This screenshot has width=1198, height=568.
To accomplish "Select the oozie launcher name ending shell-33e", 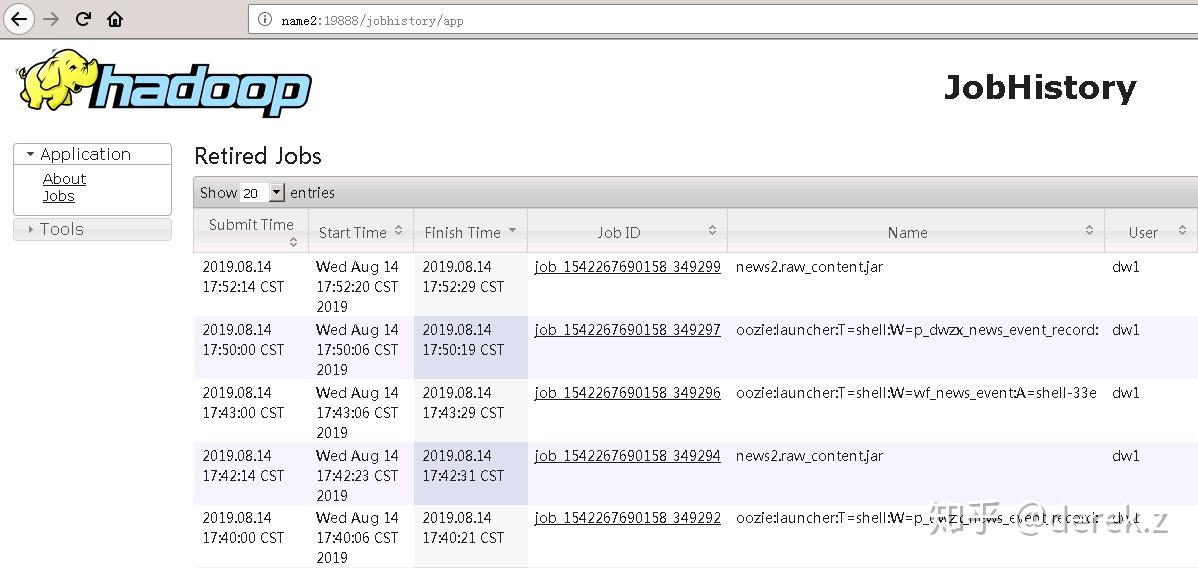I will pyautogui.click(x=916, y=393).
